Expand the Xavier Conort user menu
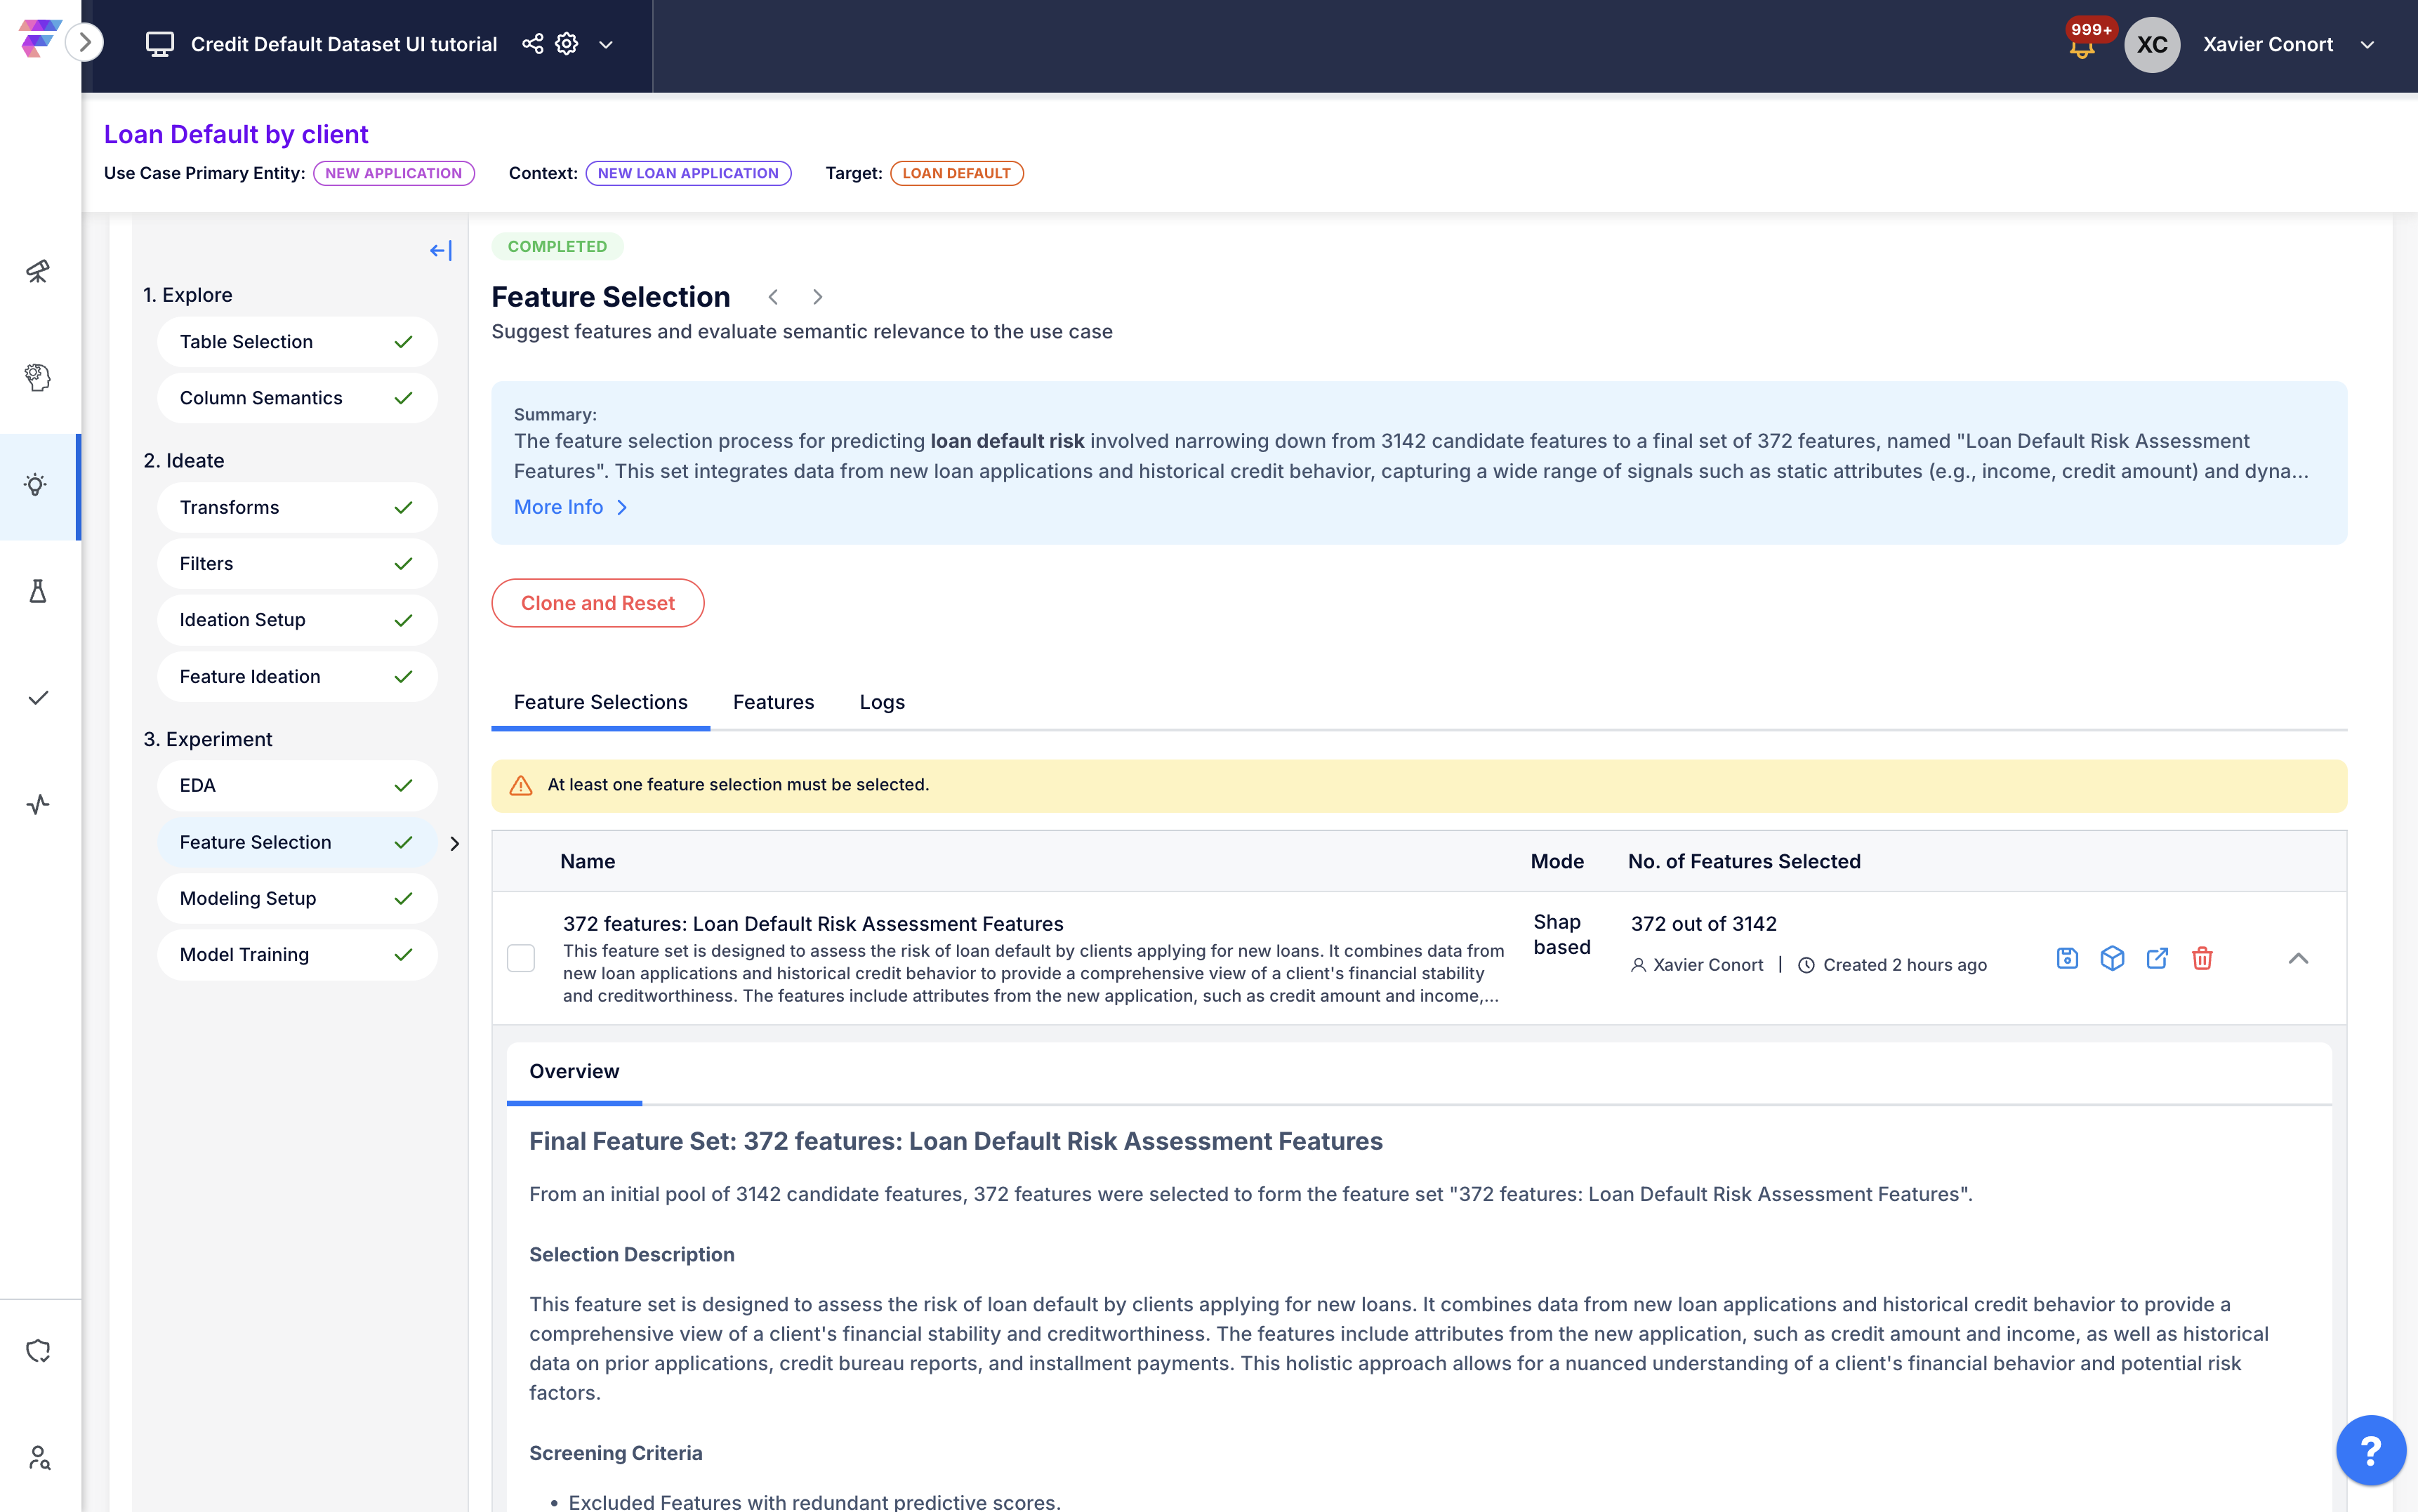This screenshot has width=2418, height=1512. tap(2367, 44)
